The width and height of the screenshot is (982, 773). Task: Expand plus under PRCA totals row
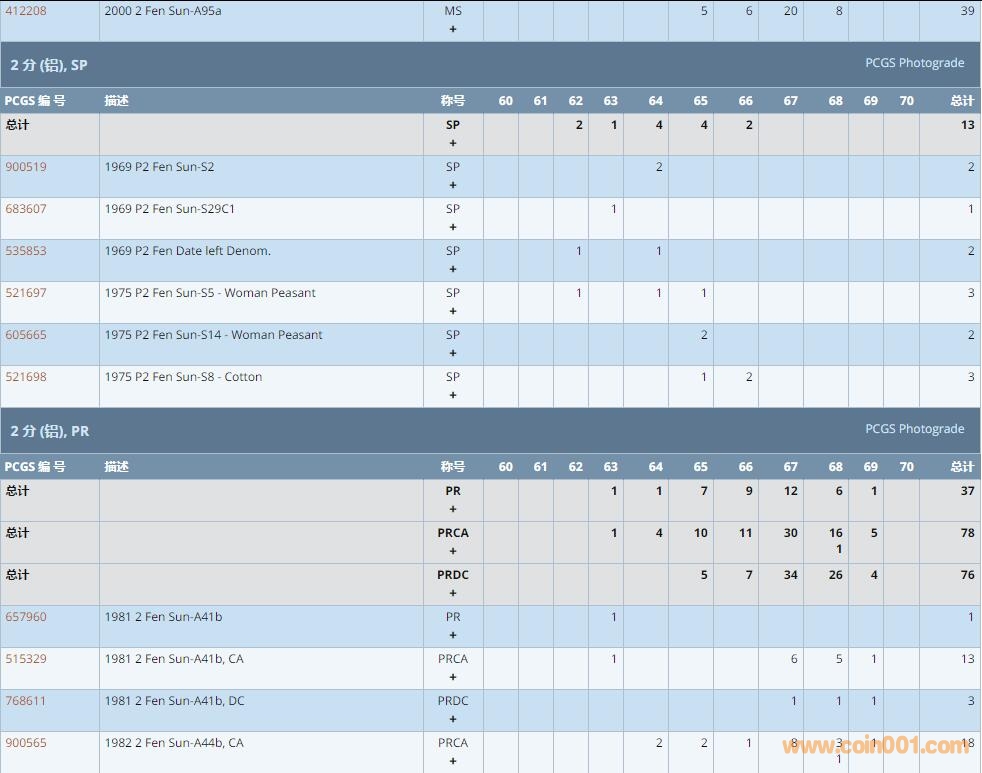[453, 551]
